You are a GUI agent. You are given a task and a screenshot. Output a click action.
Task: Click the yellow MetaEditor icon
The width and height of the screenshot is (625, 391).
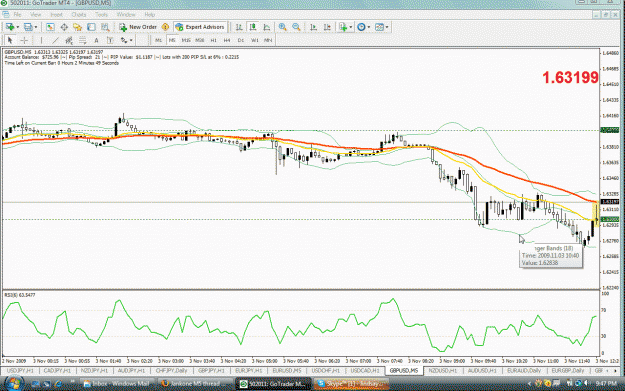(165, 27)
